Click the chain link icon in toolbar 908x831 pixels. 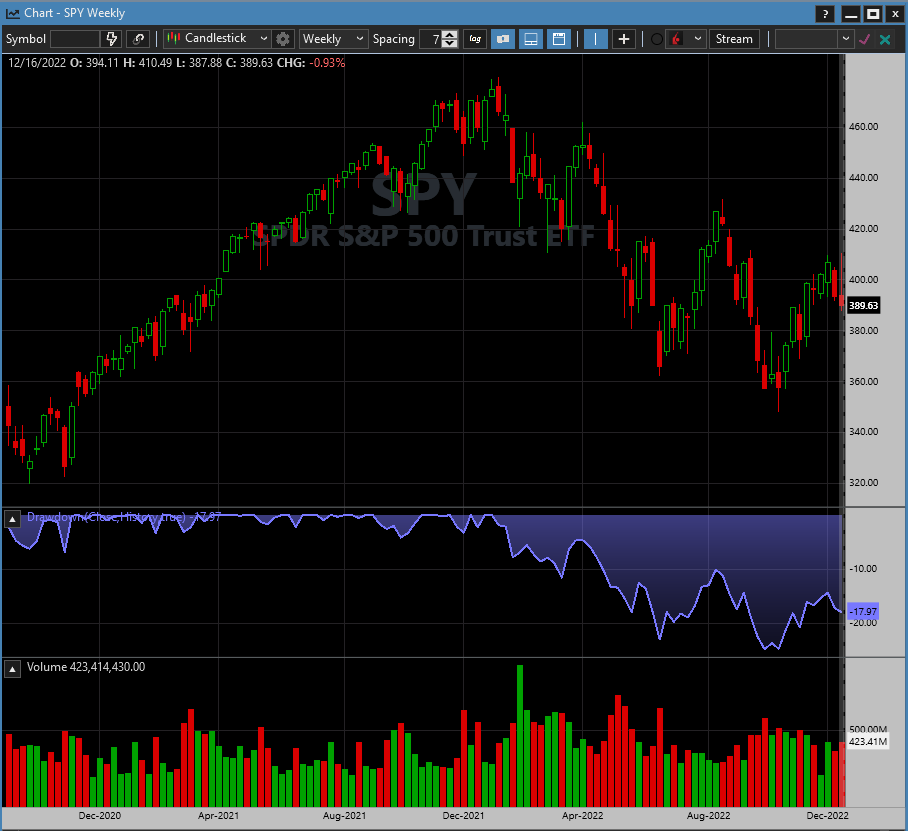138,39
